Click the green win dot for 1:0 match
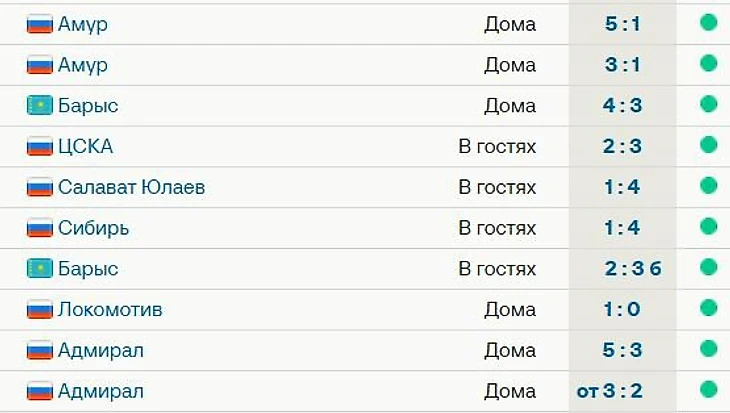 (709, 308)
